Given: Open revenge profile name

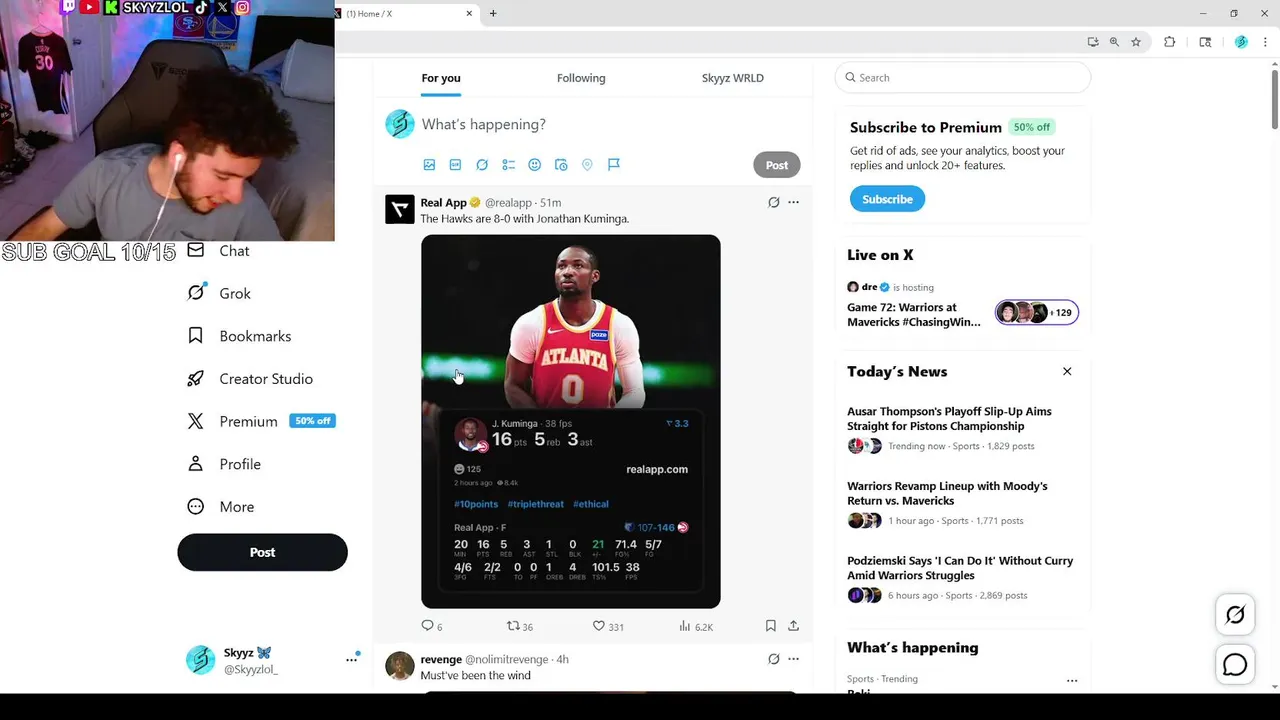Looking at the screenshot, I should coord(441,660).
